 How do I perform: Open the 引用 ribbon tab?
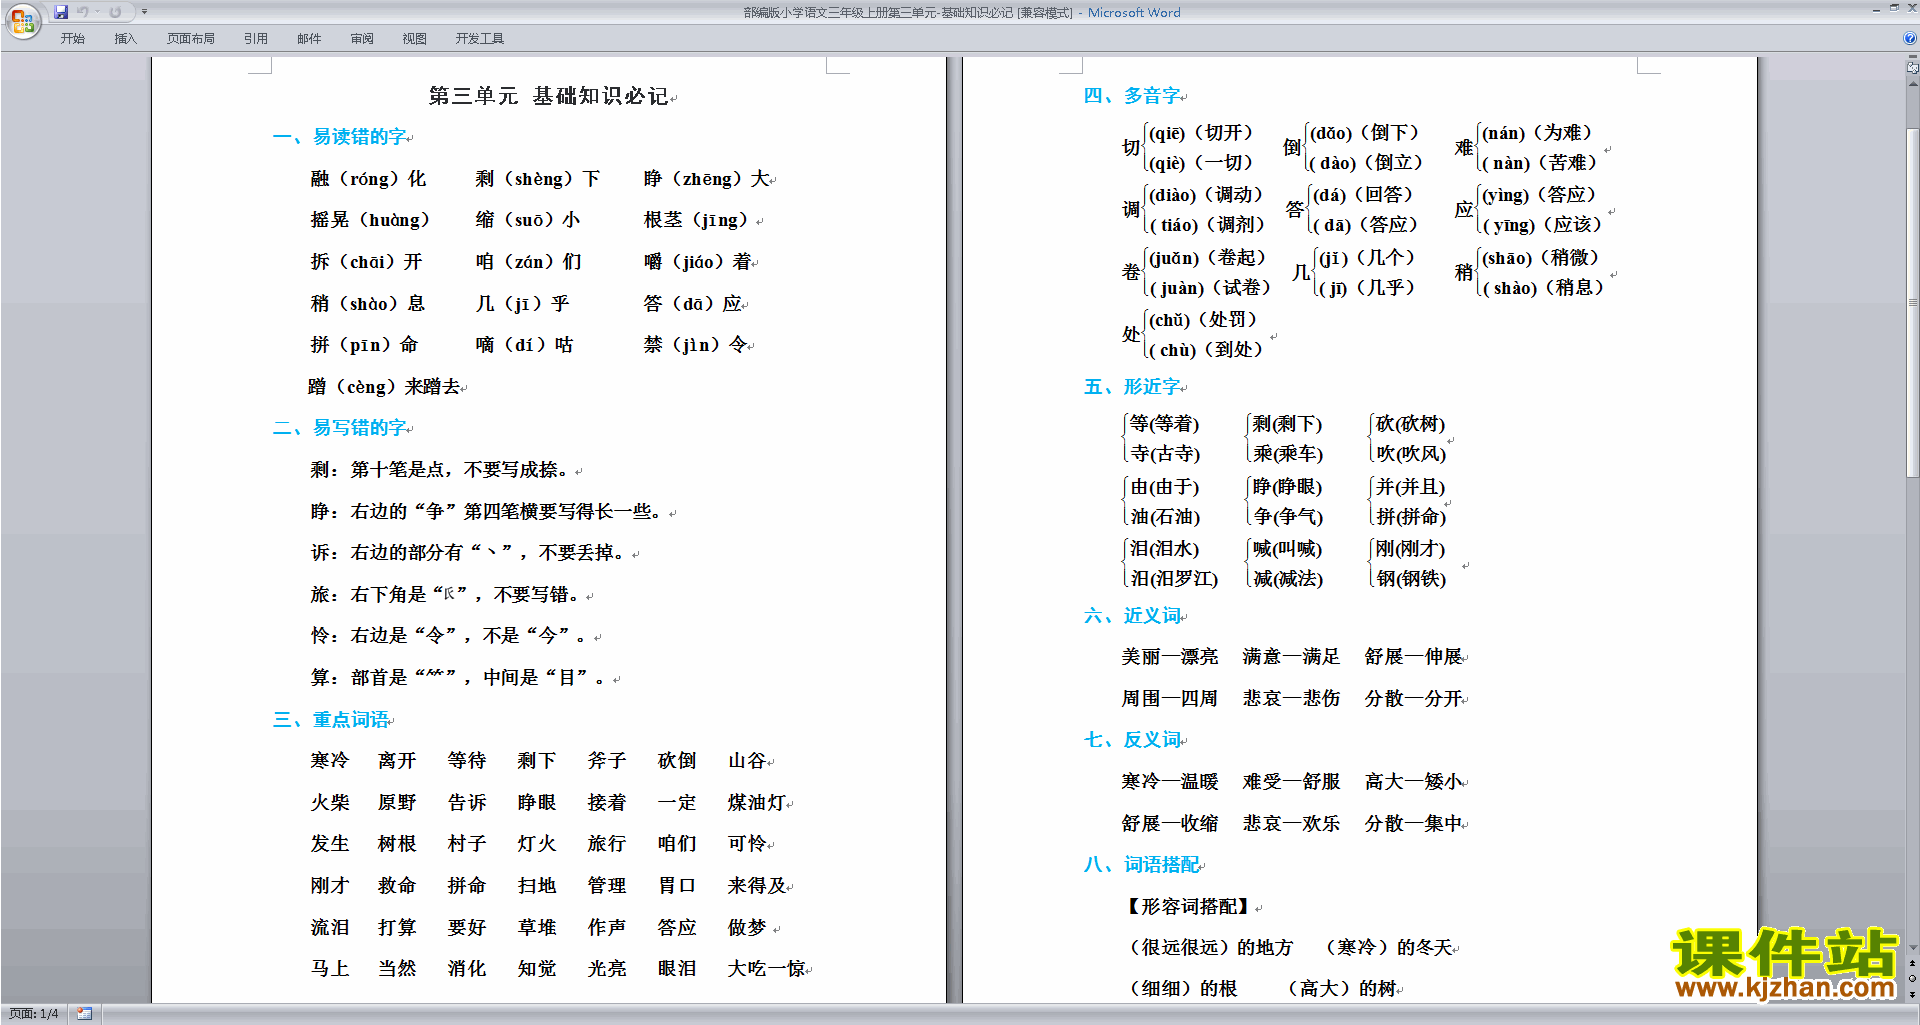[256, 39]
